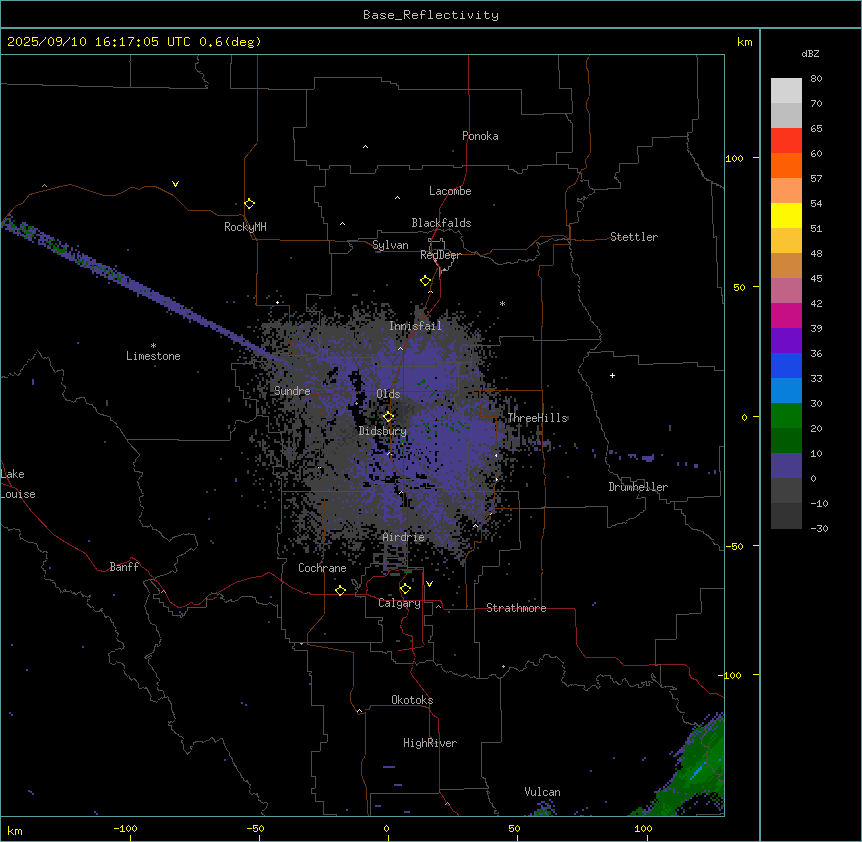
Task: Click the Base_Reflectivity title
Action: coord(431,15)
